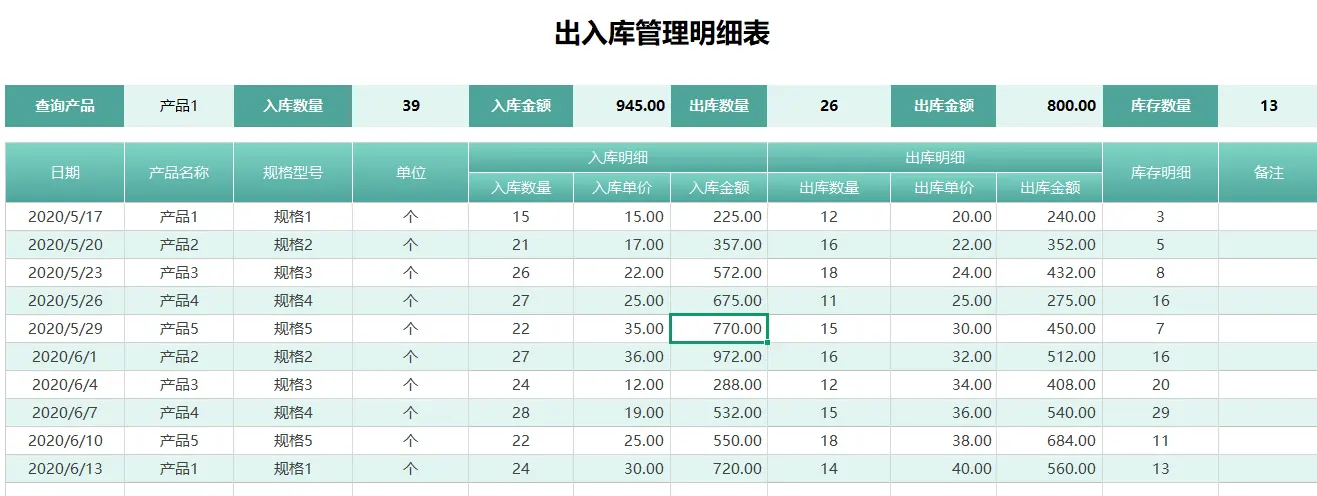The image size is (1317, 496).
Task: Click the 产品5 cell in the 2020/6/10 row
Action: [179, 440]
